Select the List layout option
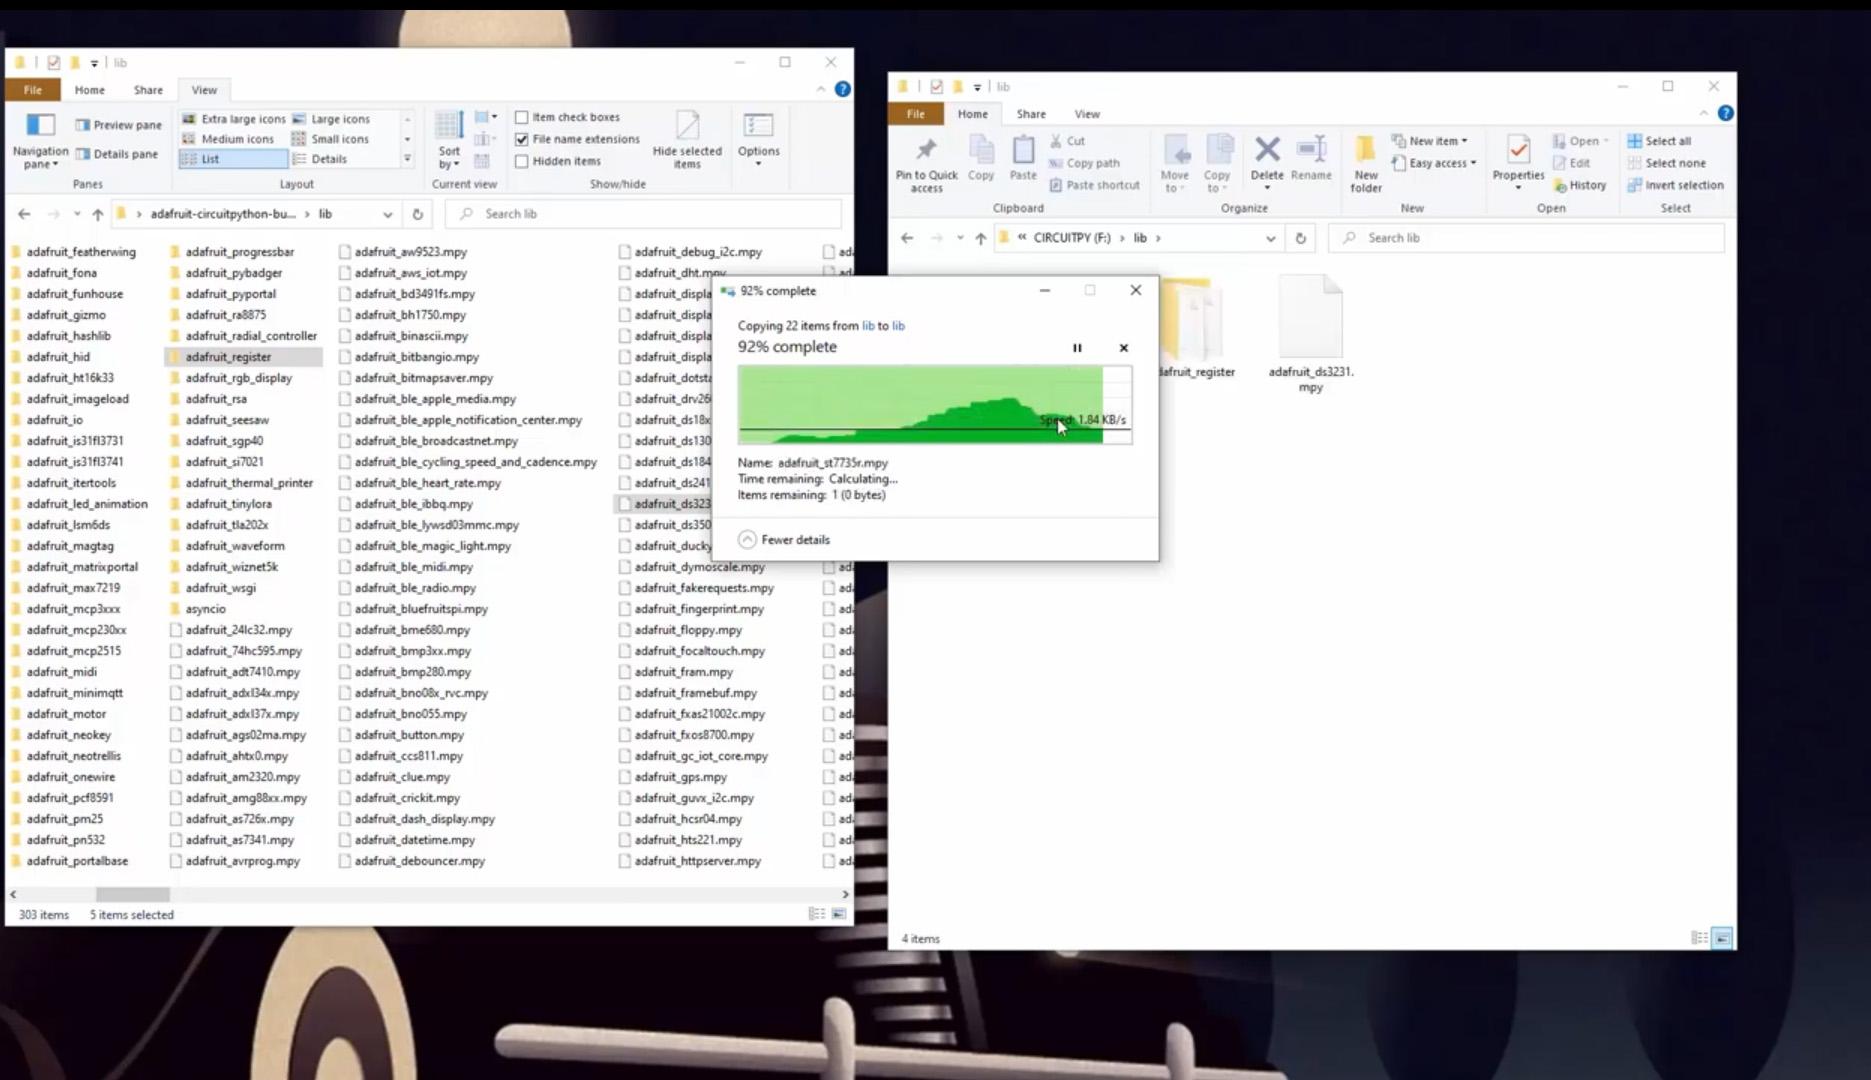The width and height of the screenshot is (1871, 1080). click(233, 159)
